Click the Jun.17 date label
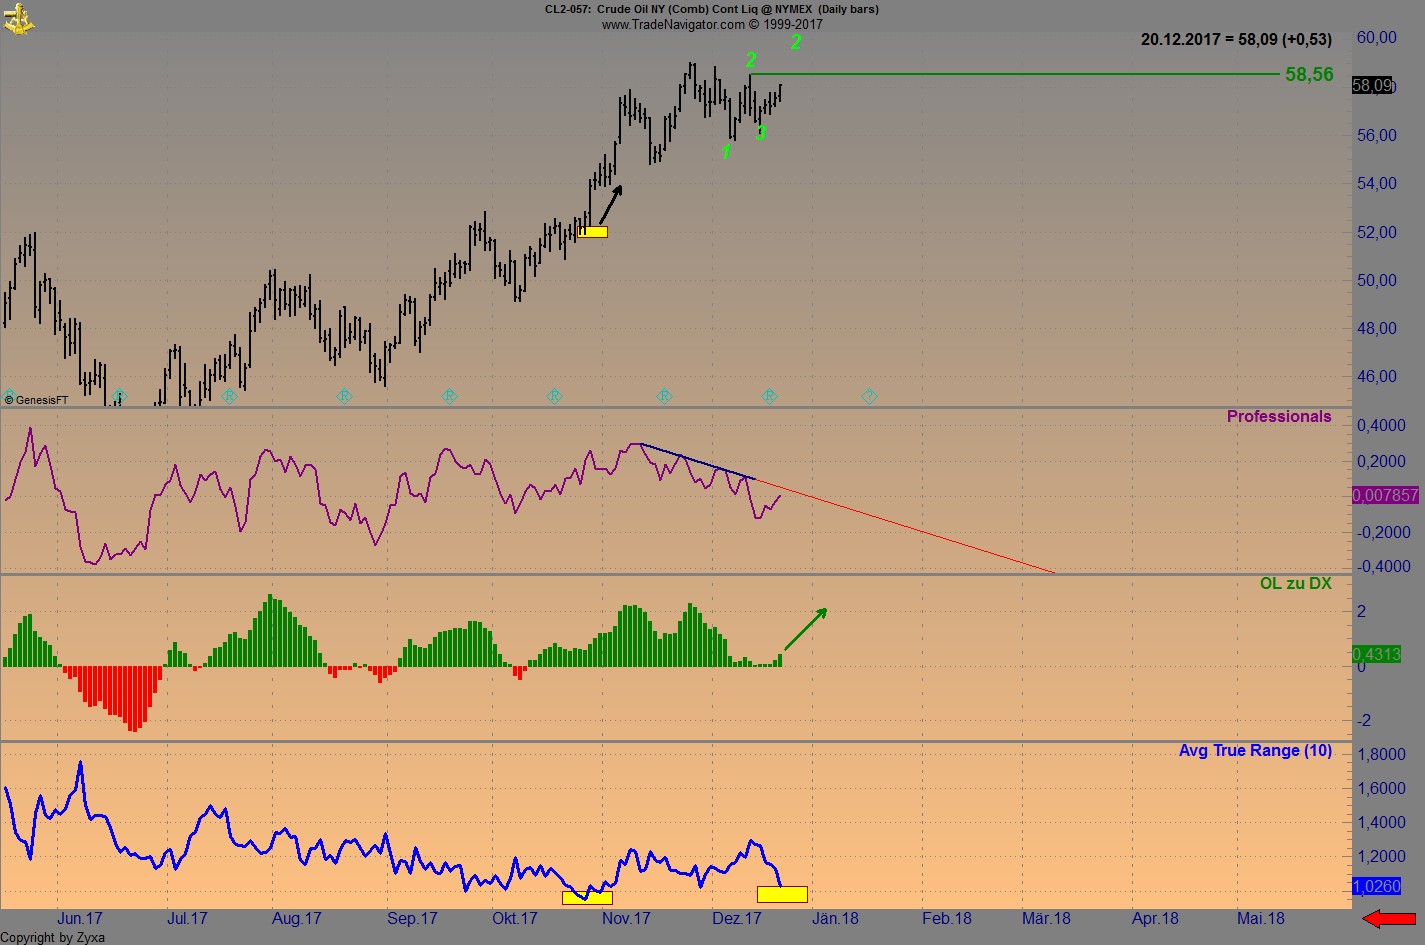This screenshot has height=945, width=1425. [80, 918]
